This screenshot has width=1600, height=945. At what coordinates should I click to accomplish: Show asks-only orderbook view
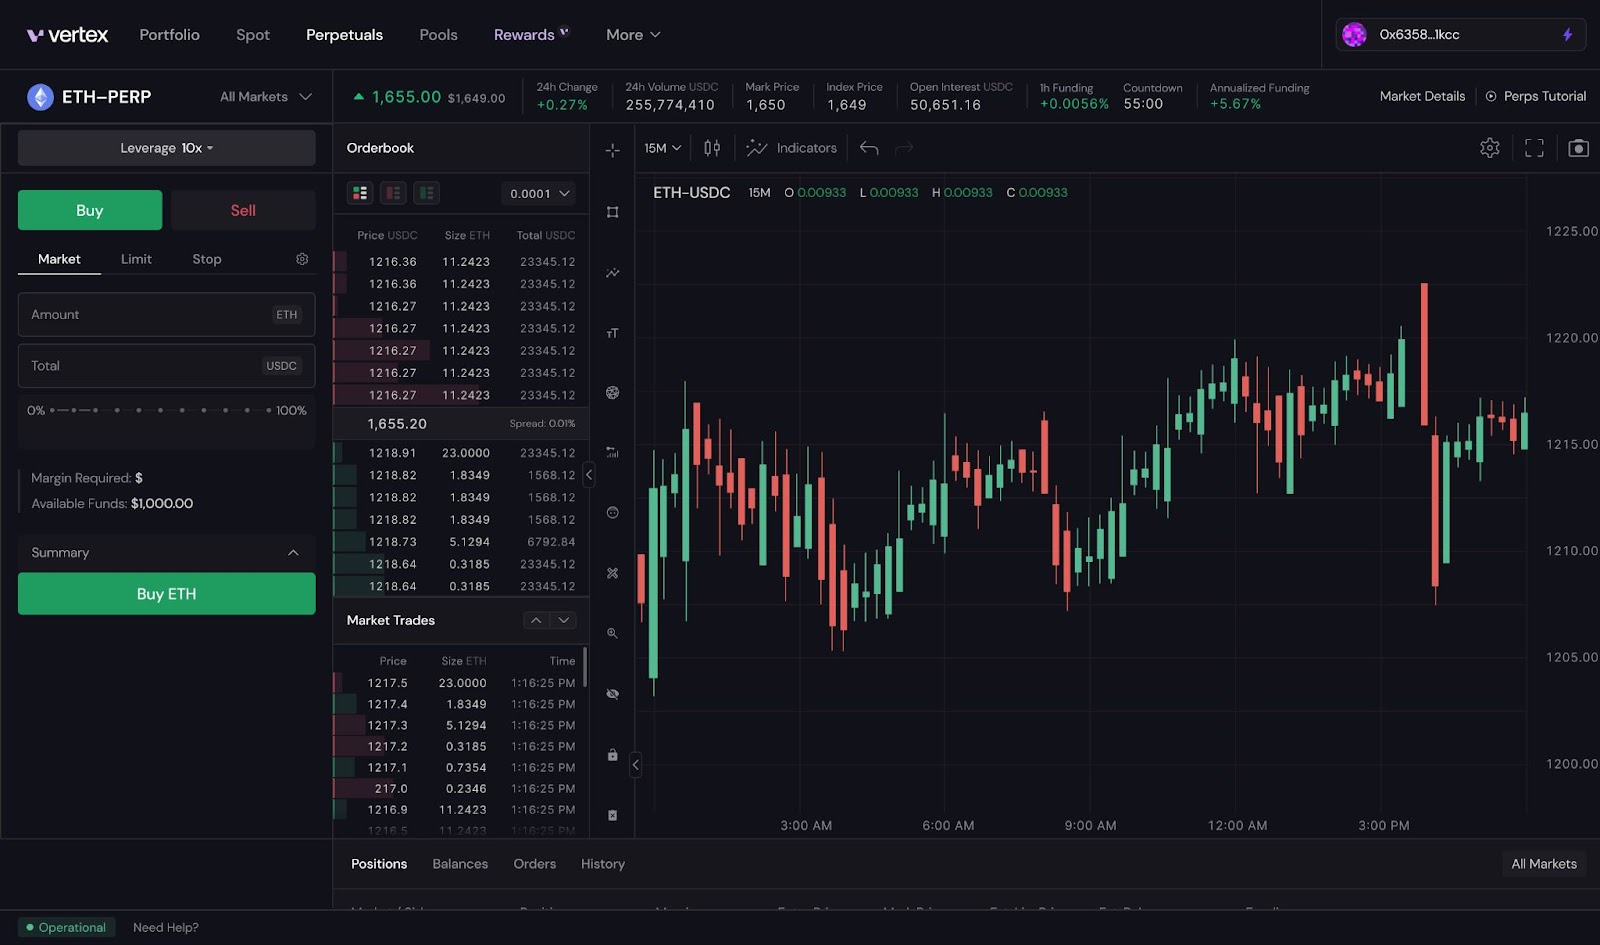coord(393,193)
